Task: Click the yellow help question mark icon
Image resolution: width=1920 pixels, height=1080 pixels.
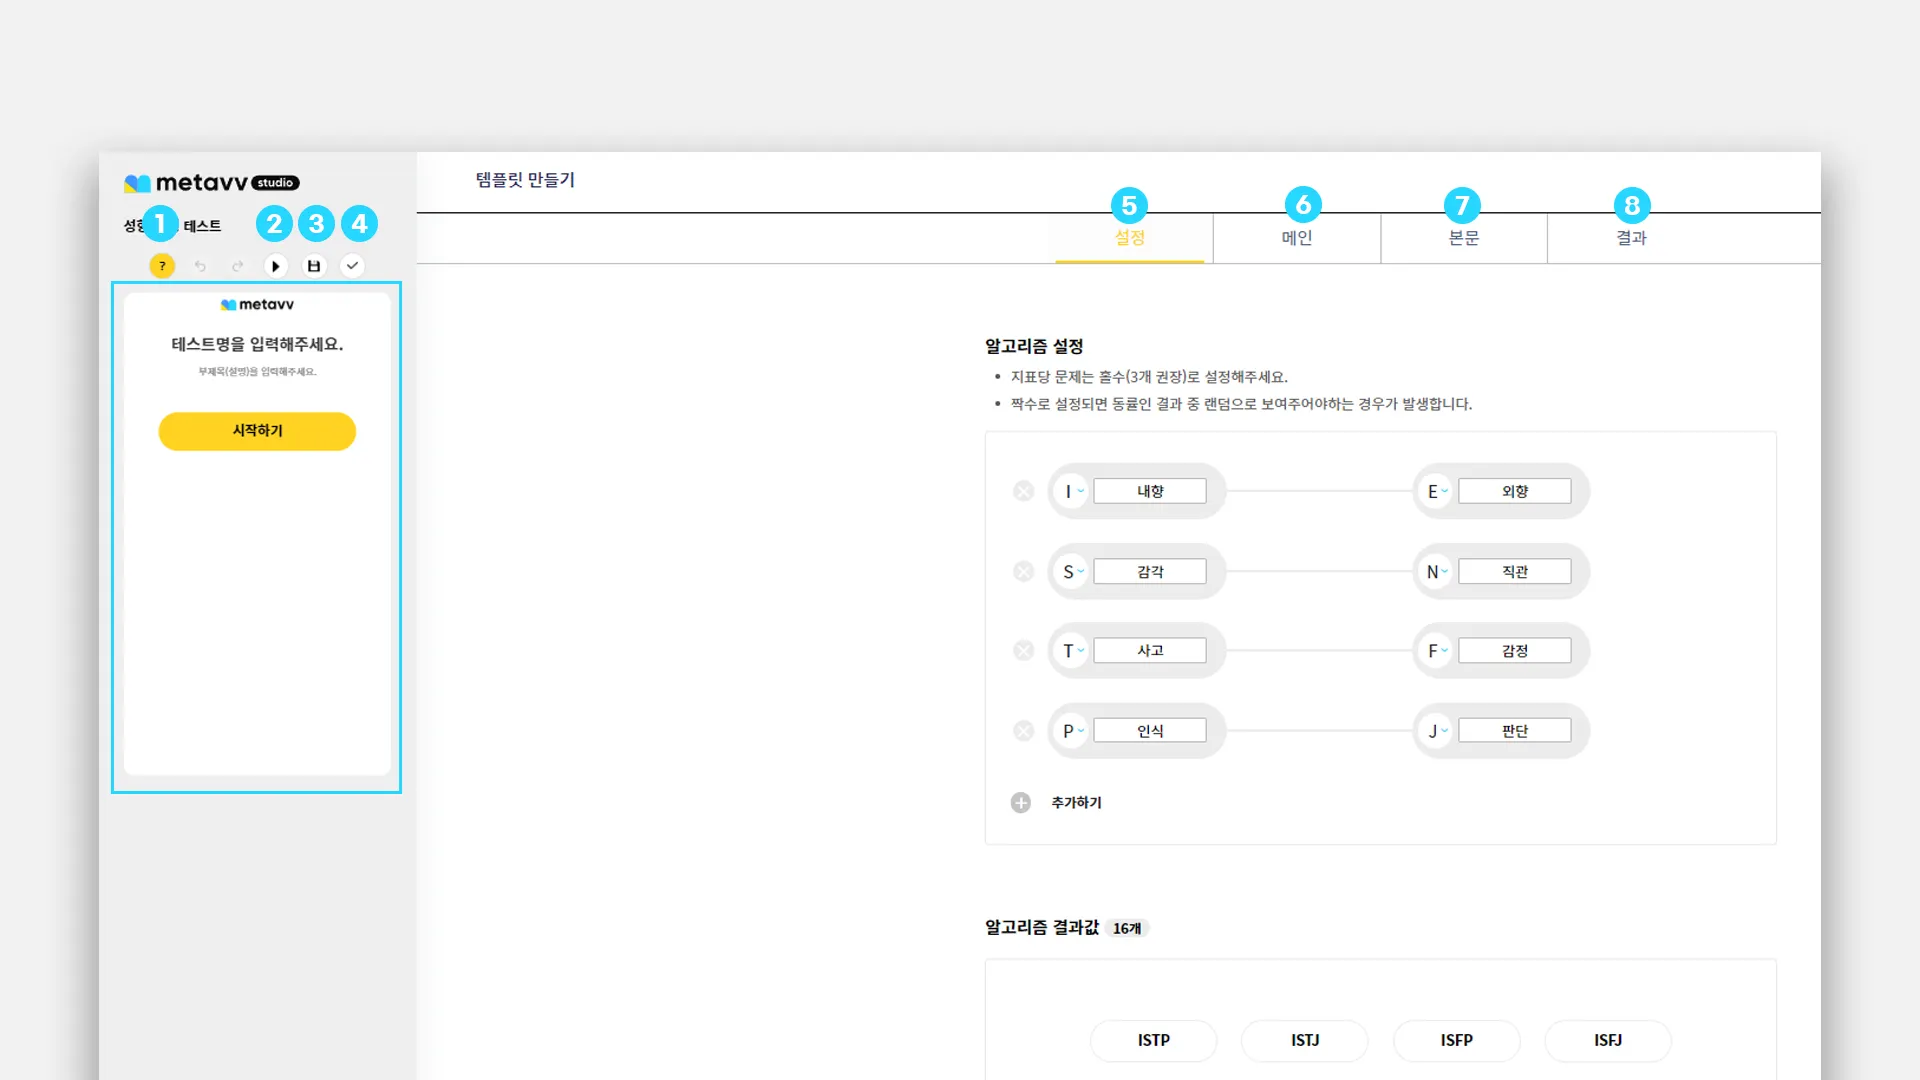Action: (x=162, y=266)
